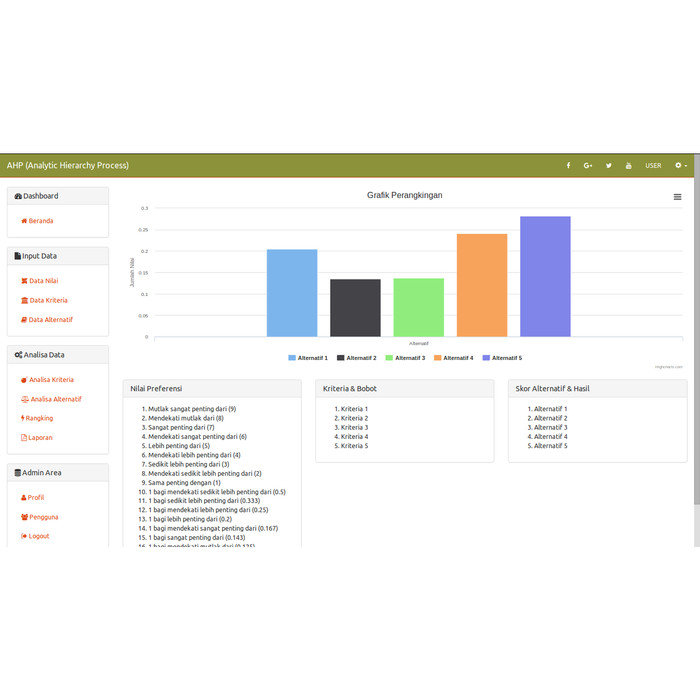Click the Facebook icon in header

click(x=568, y=166)
